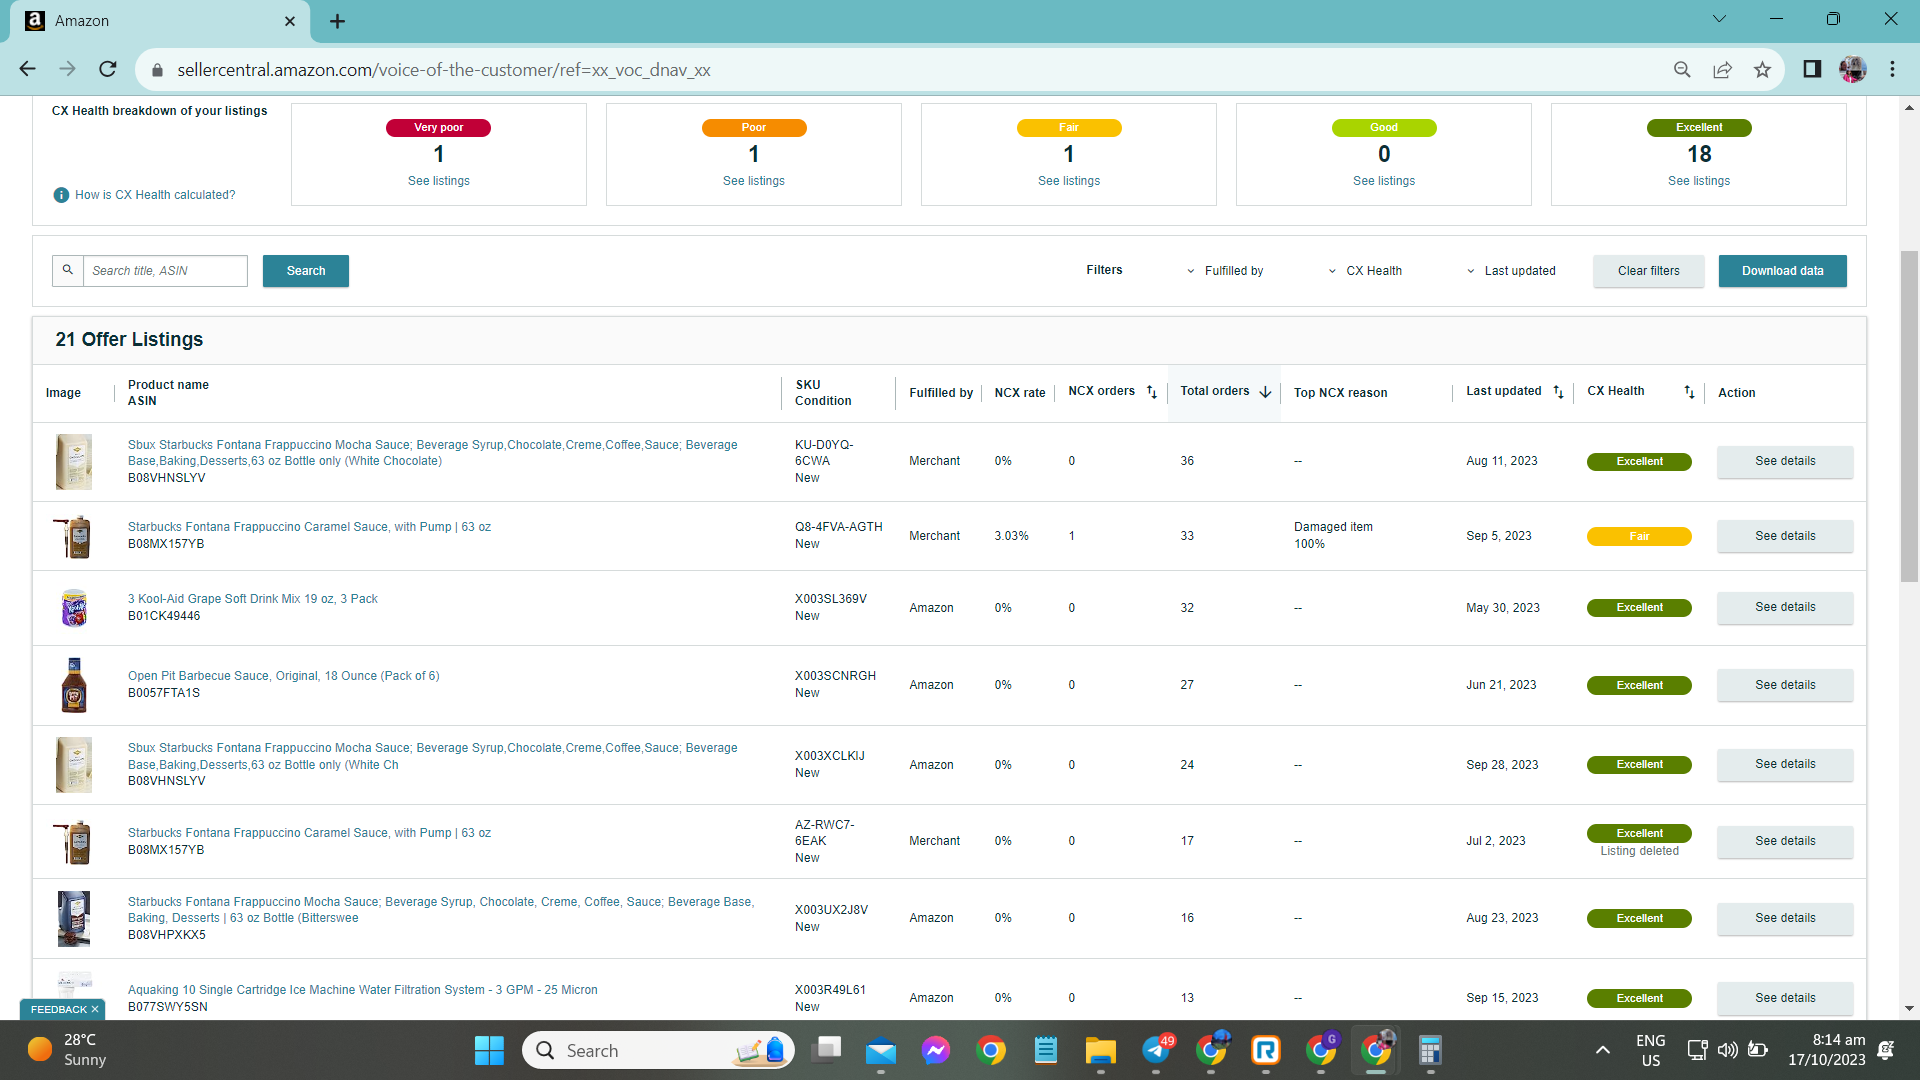Click the Windows taskbar Search box
The width and height of the screenshot is (1920, 1080).
point(658,1050)
